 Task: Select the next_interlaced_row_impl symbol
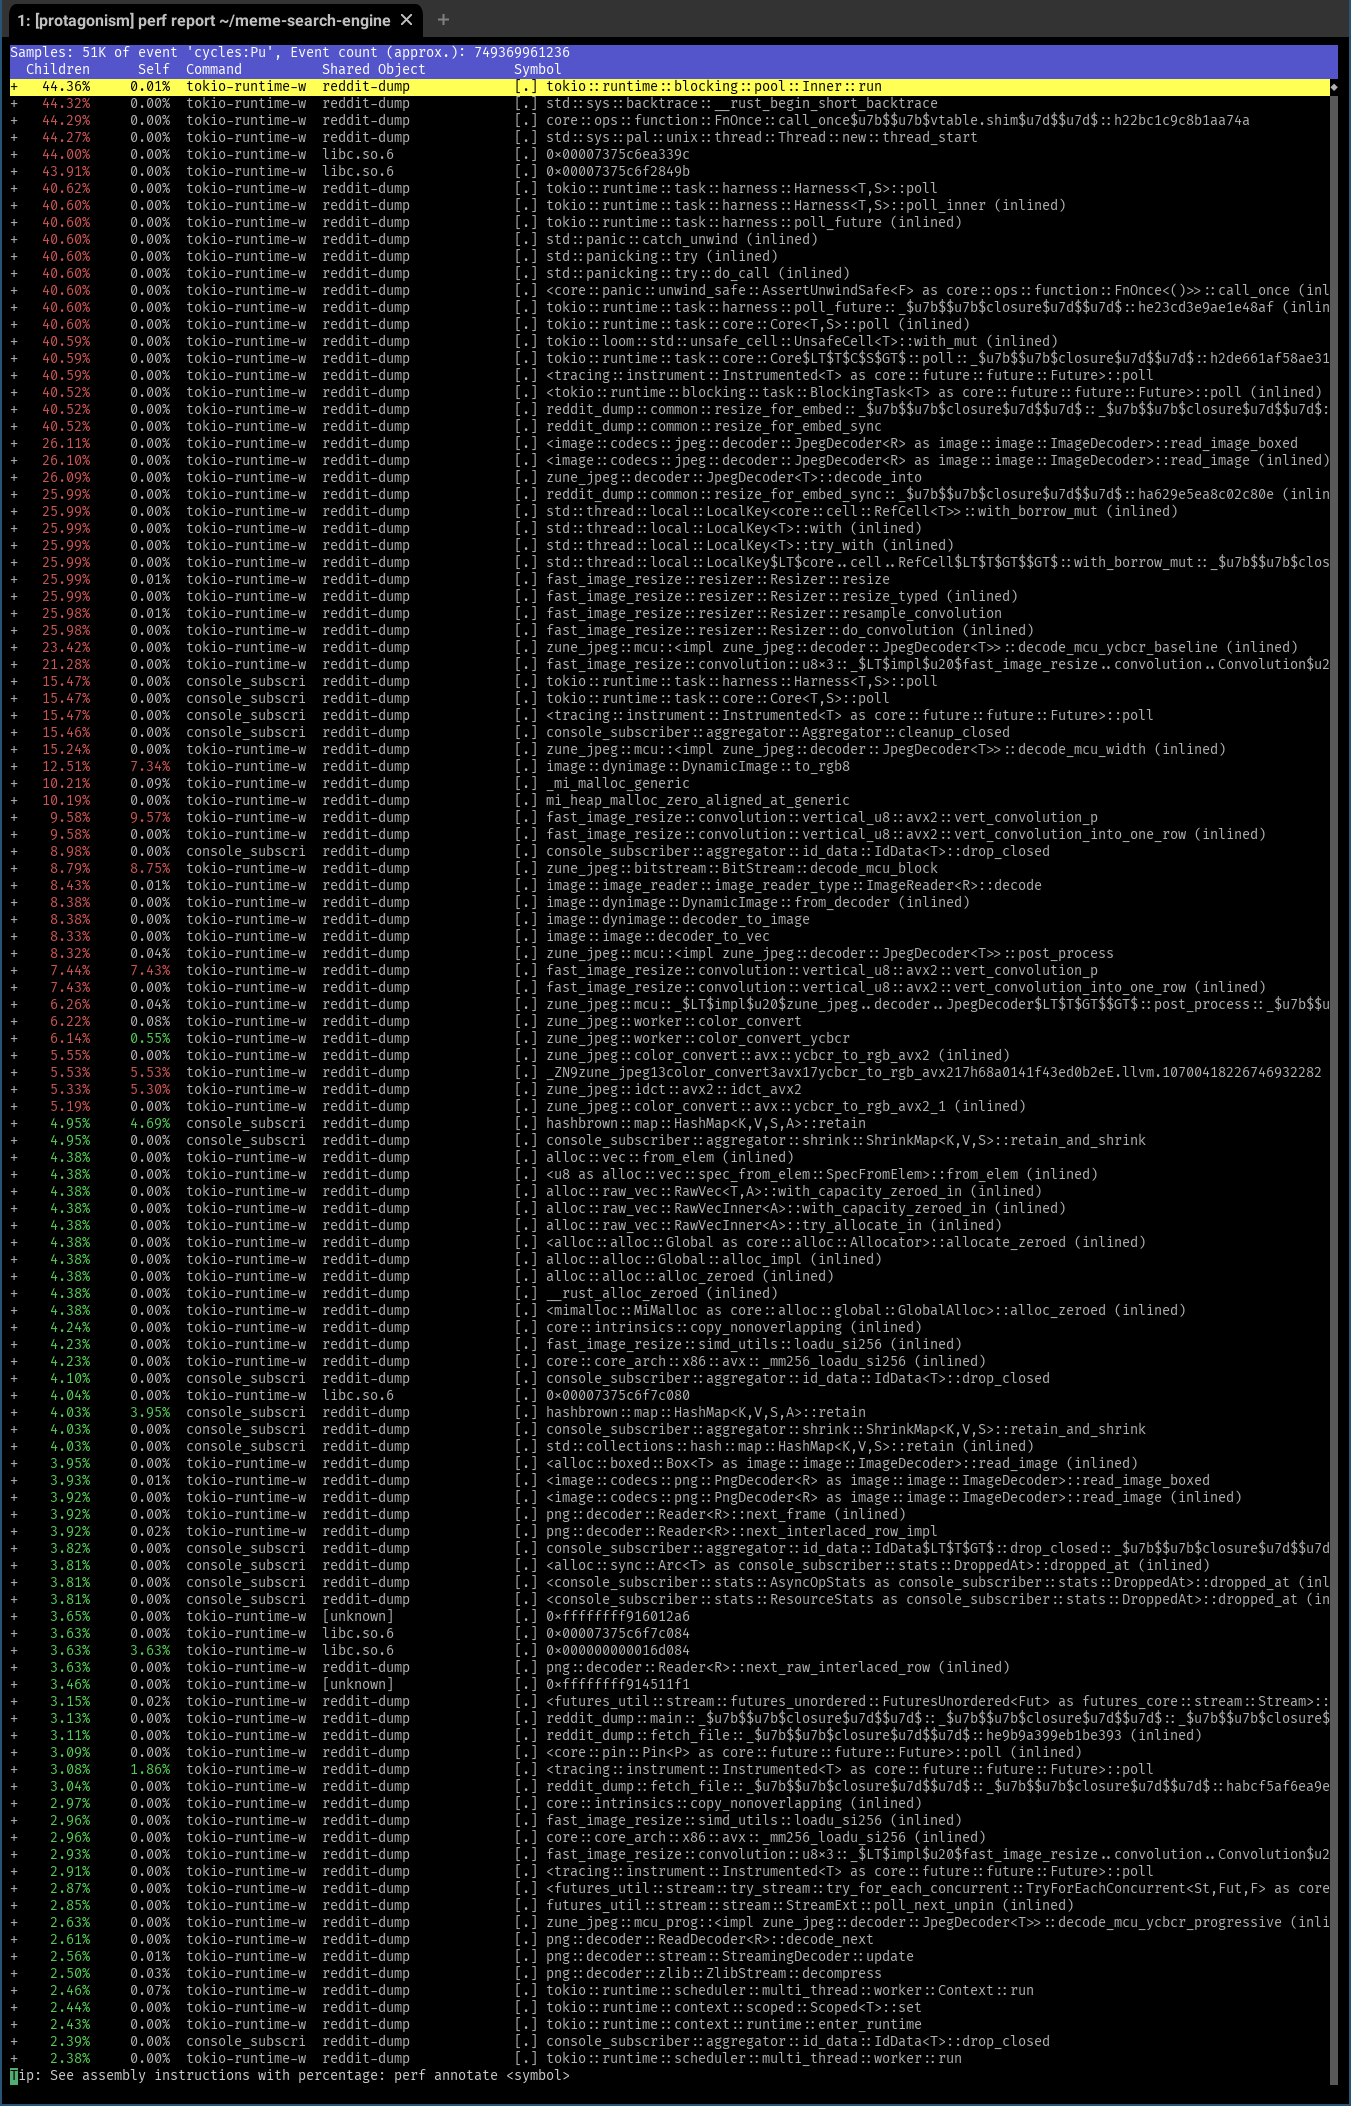(742, 1531)
